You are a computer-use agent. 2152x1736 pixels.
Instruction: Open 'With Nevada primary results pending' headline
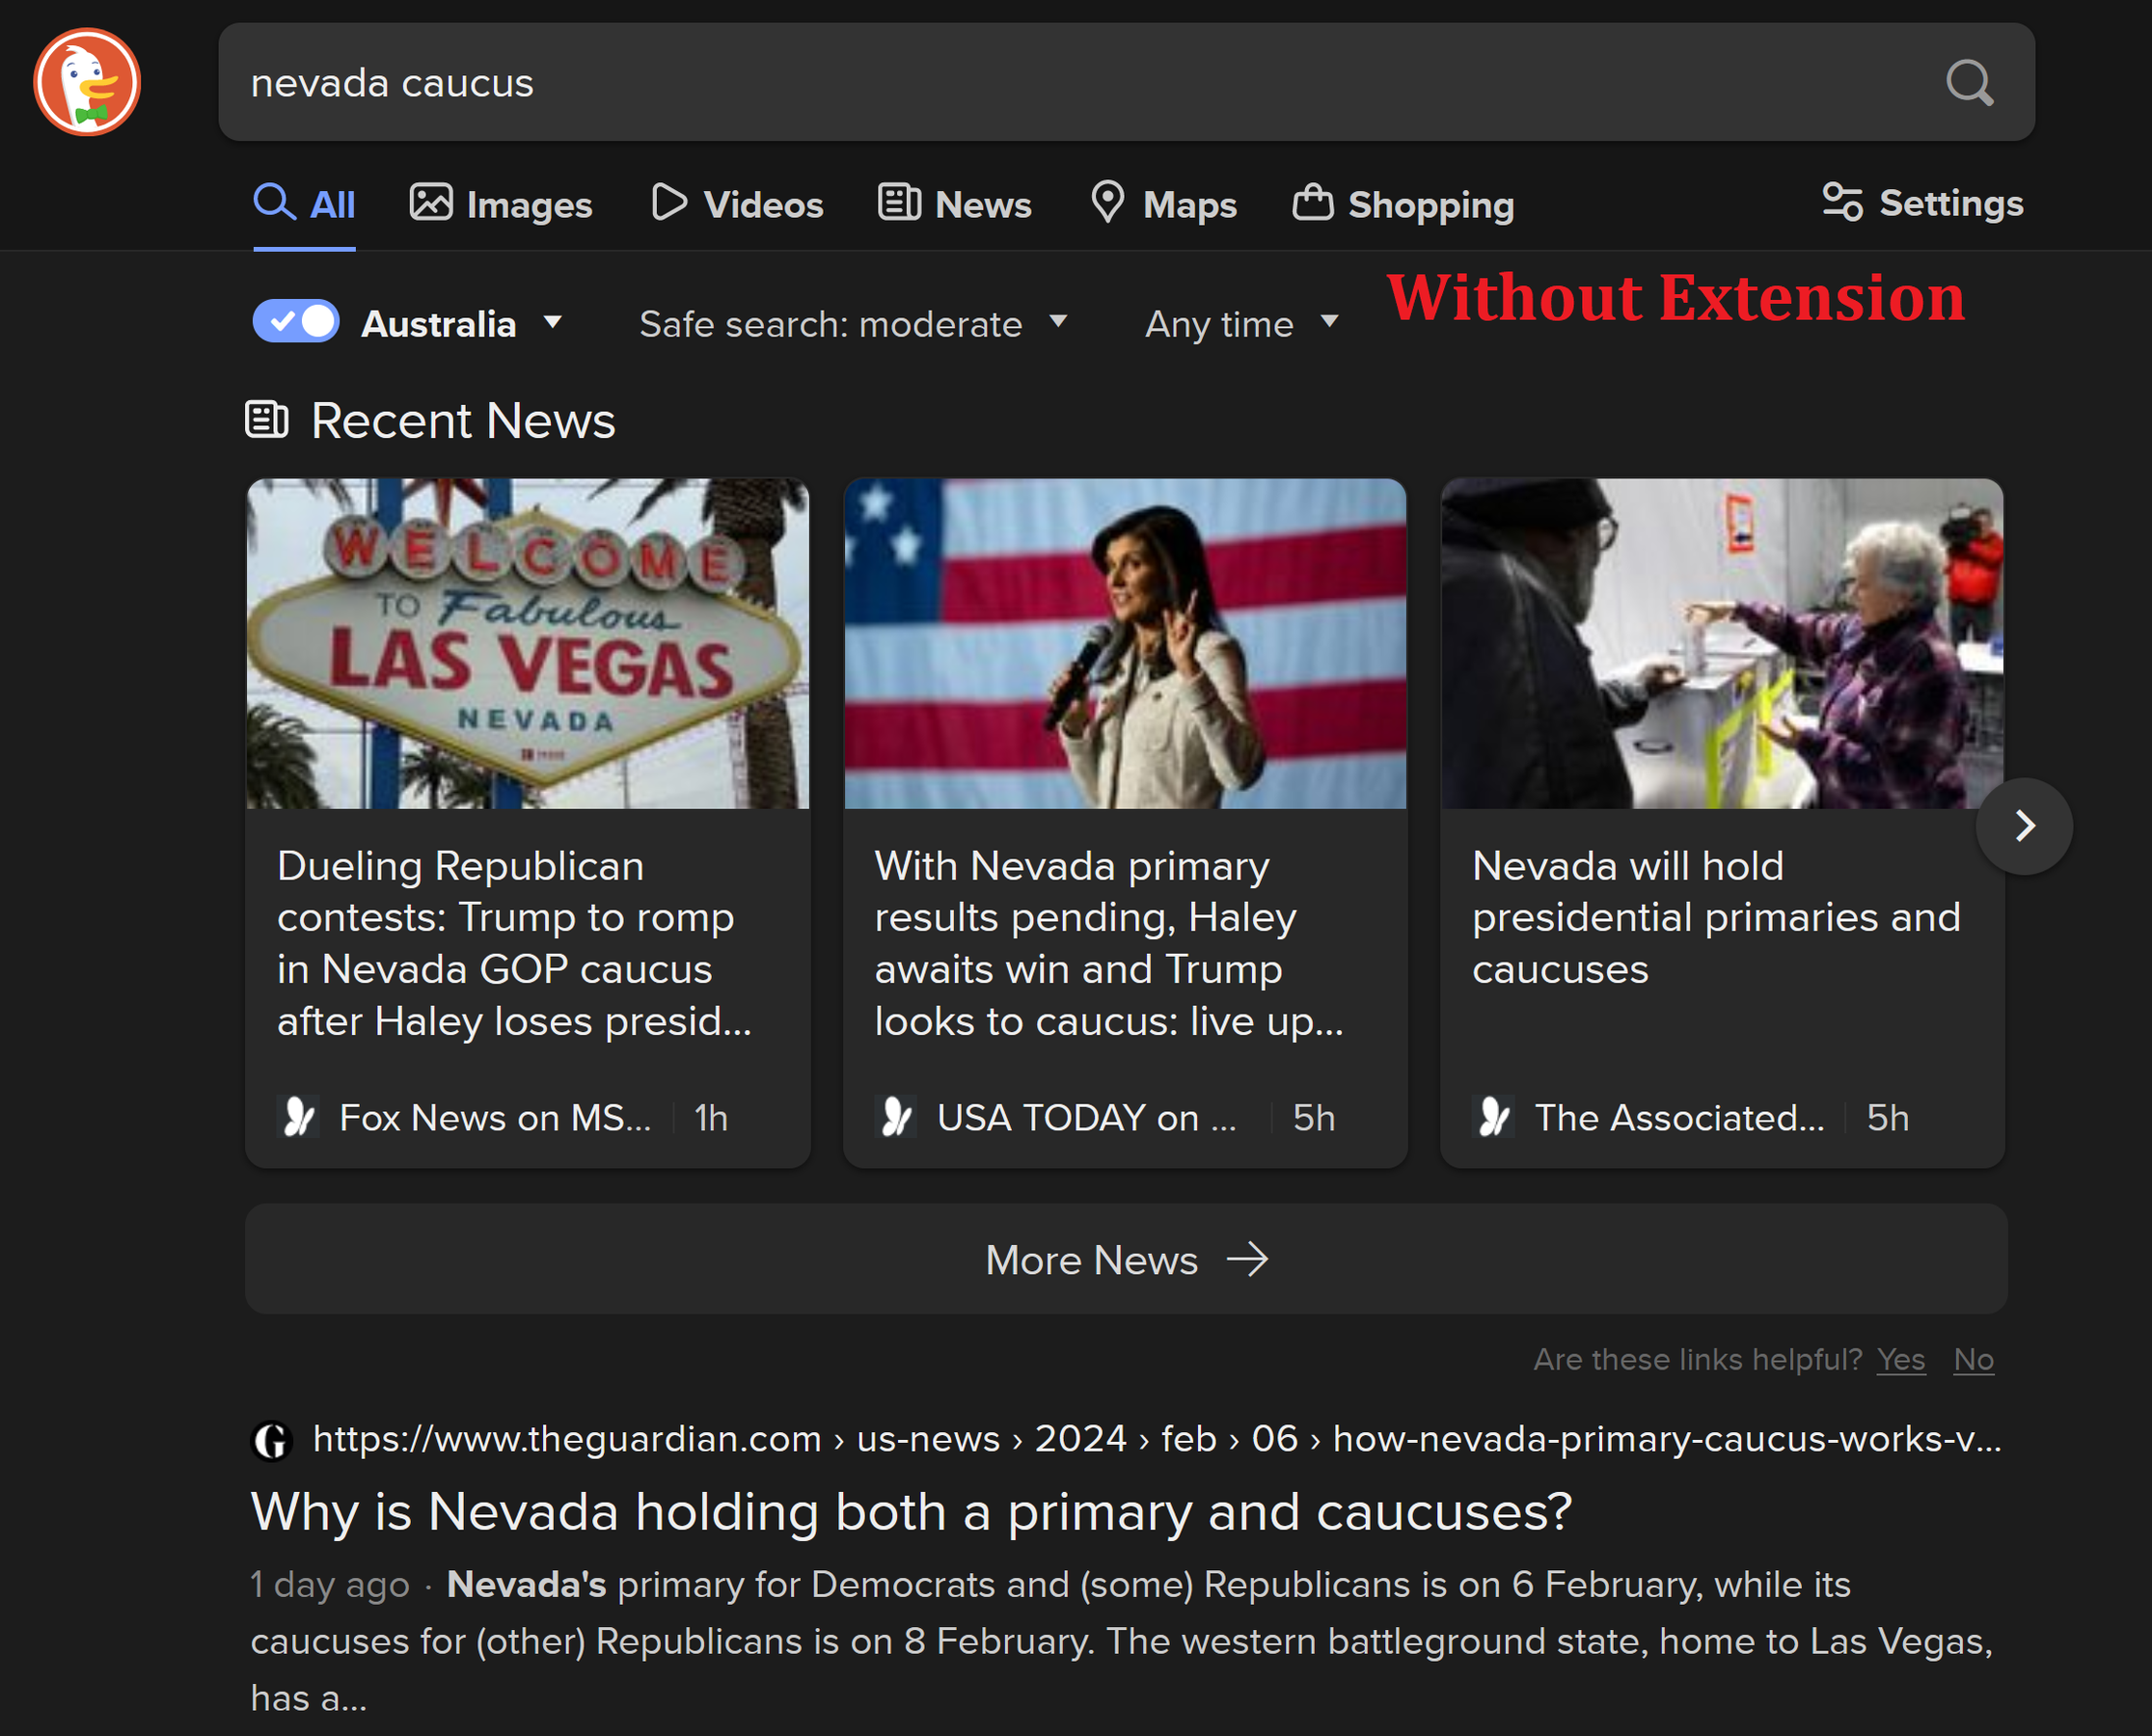1109,943
